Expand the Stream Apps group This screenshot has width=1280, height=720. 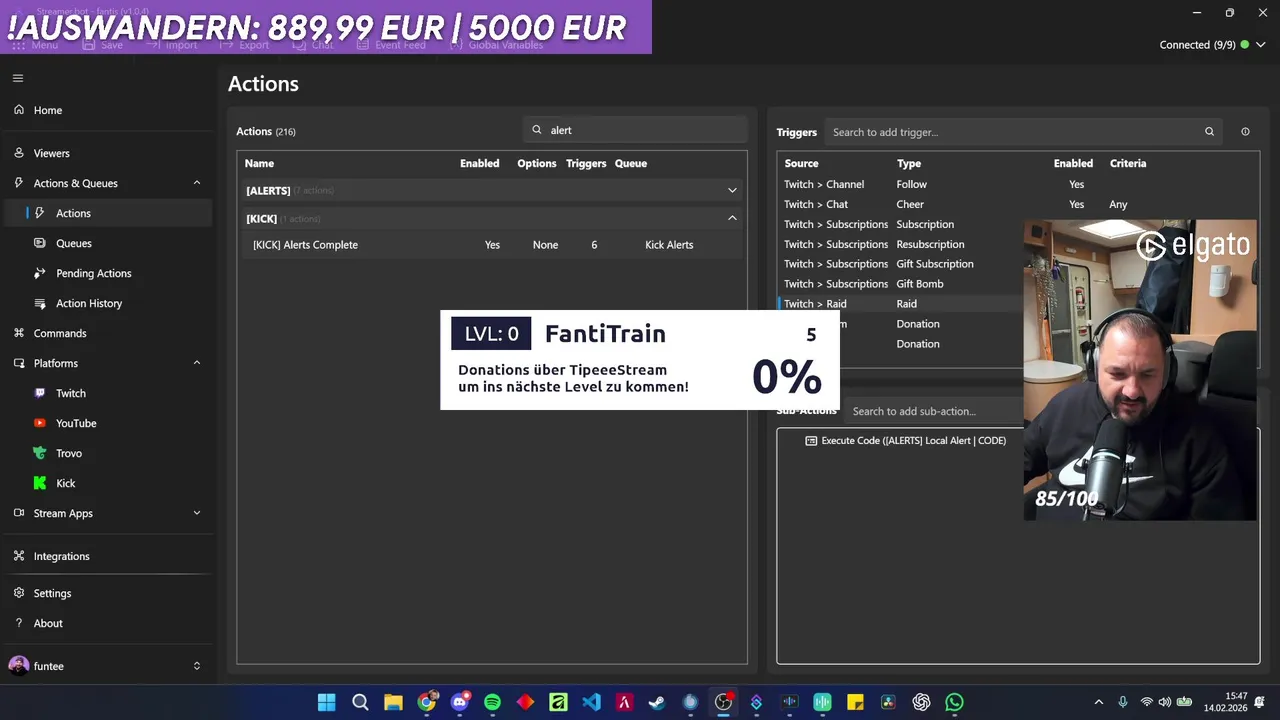[196, 513]
